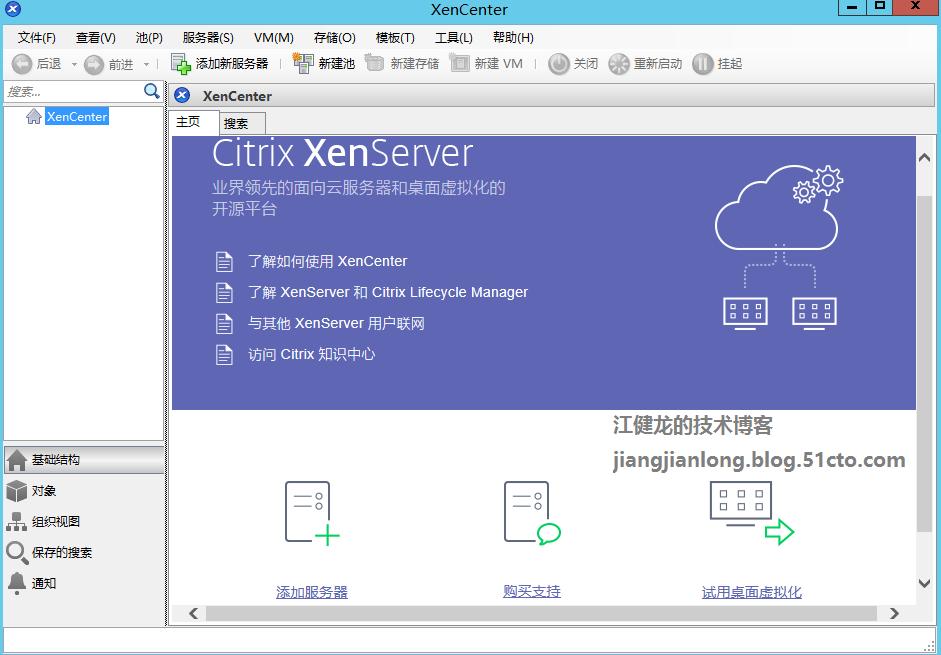This screenshot has width=941, height=655.
Task: Click the XenCenter logo in content header
Action: click(x=182, y=95)
